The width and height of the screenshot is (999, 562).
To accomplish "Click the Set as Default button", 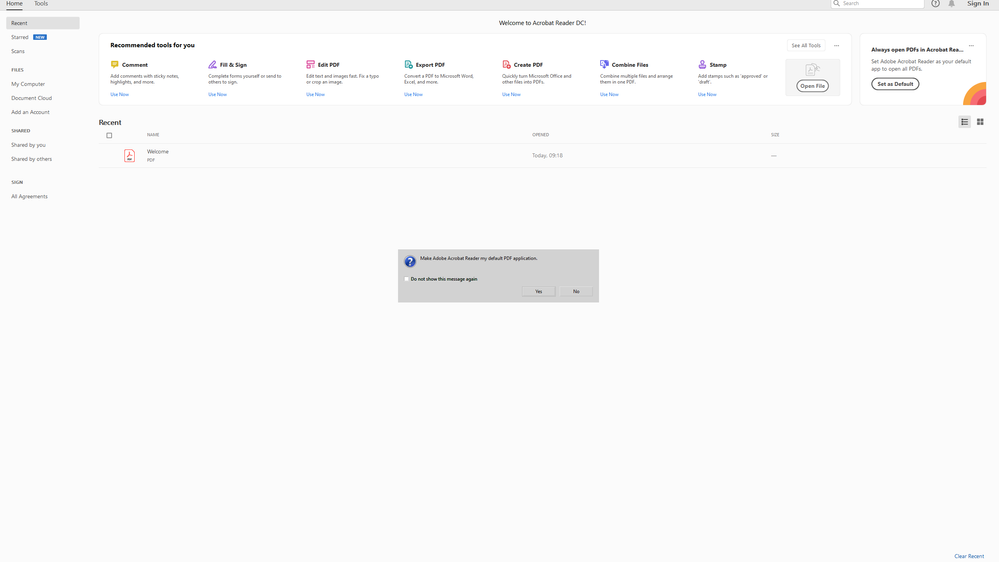I will (x=895, y=83).
